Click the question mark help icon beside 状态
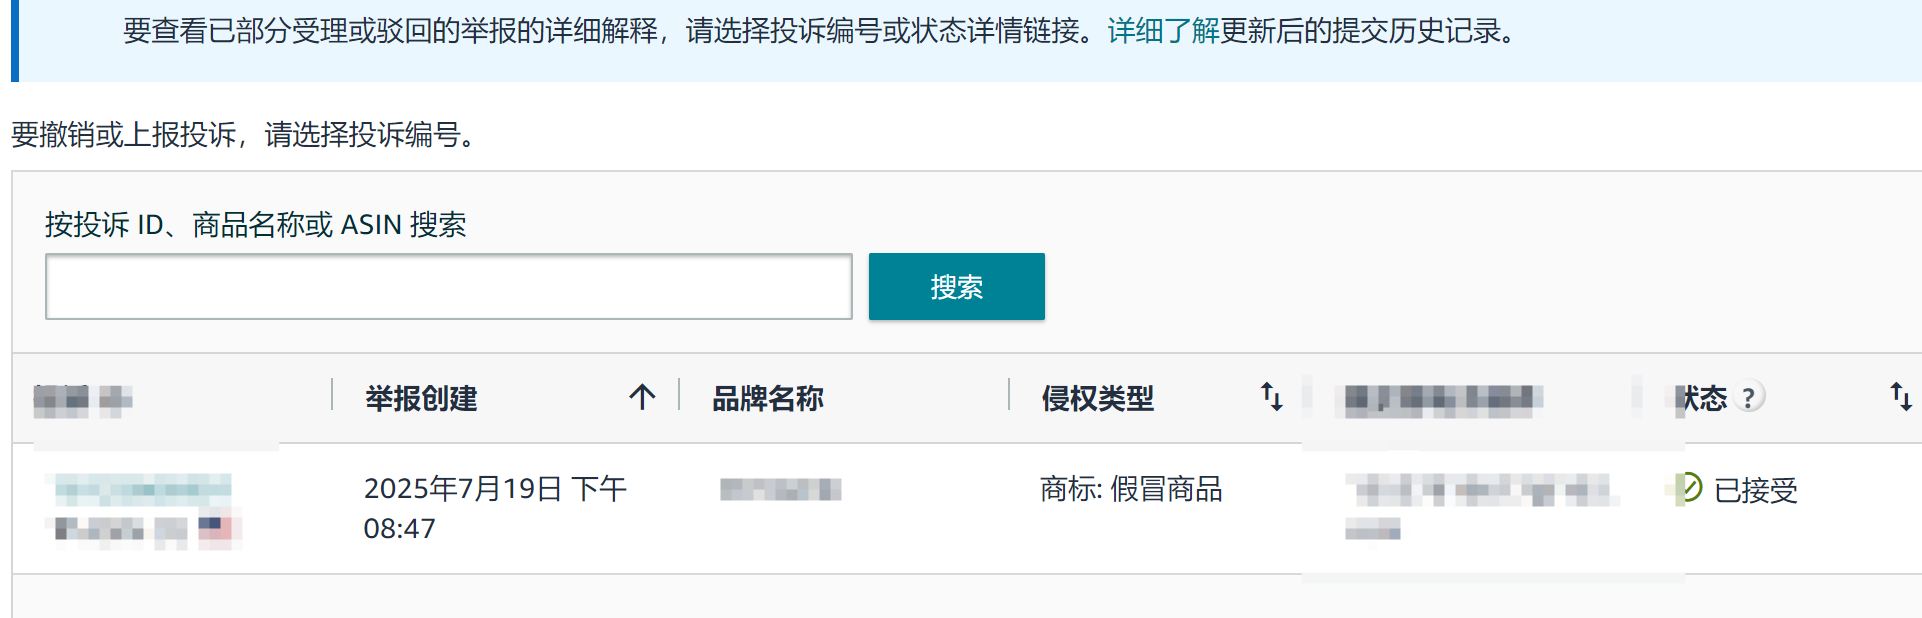The image size is (1922, 618). tap(1748, 398)
